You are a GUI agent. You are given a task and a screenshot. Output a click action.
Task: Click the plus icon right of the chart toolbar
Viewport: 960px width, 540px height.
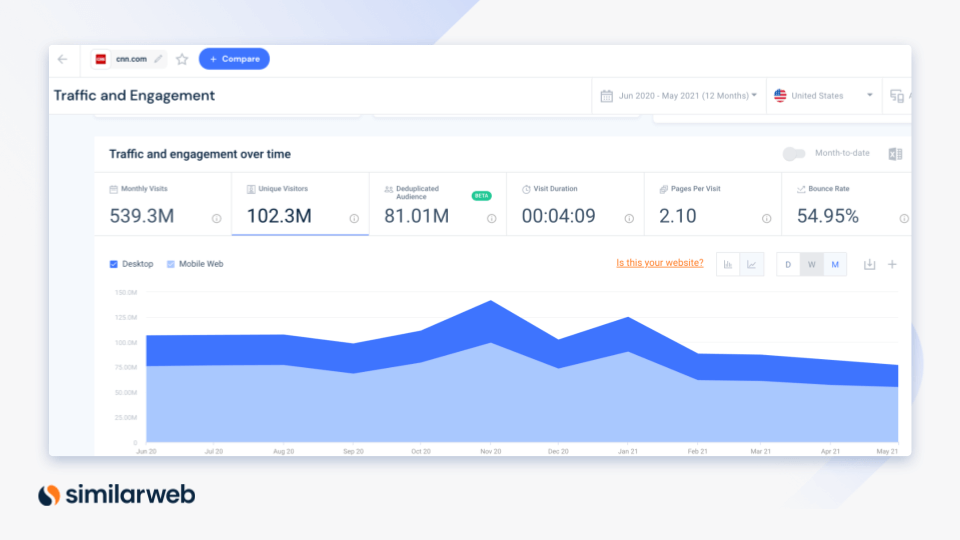892,264
